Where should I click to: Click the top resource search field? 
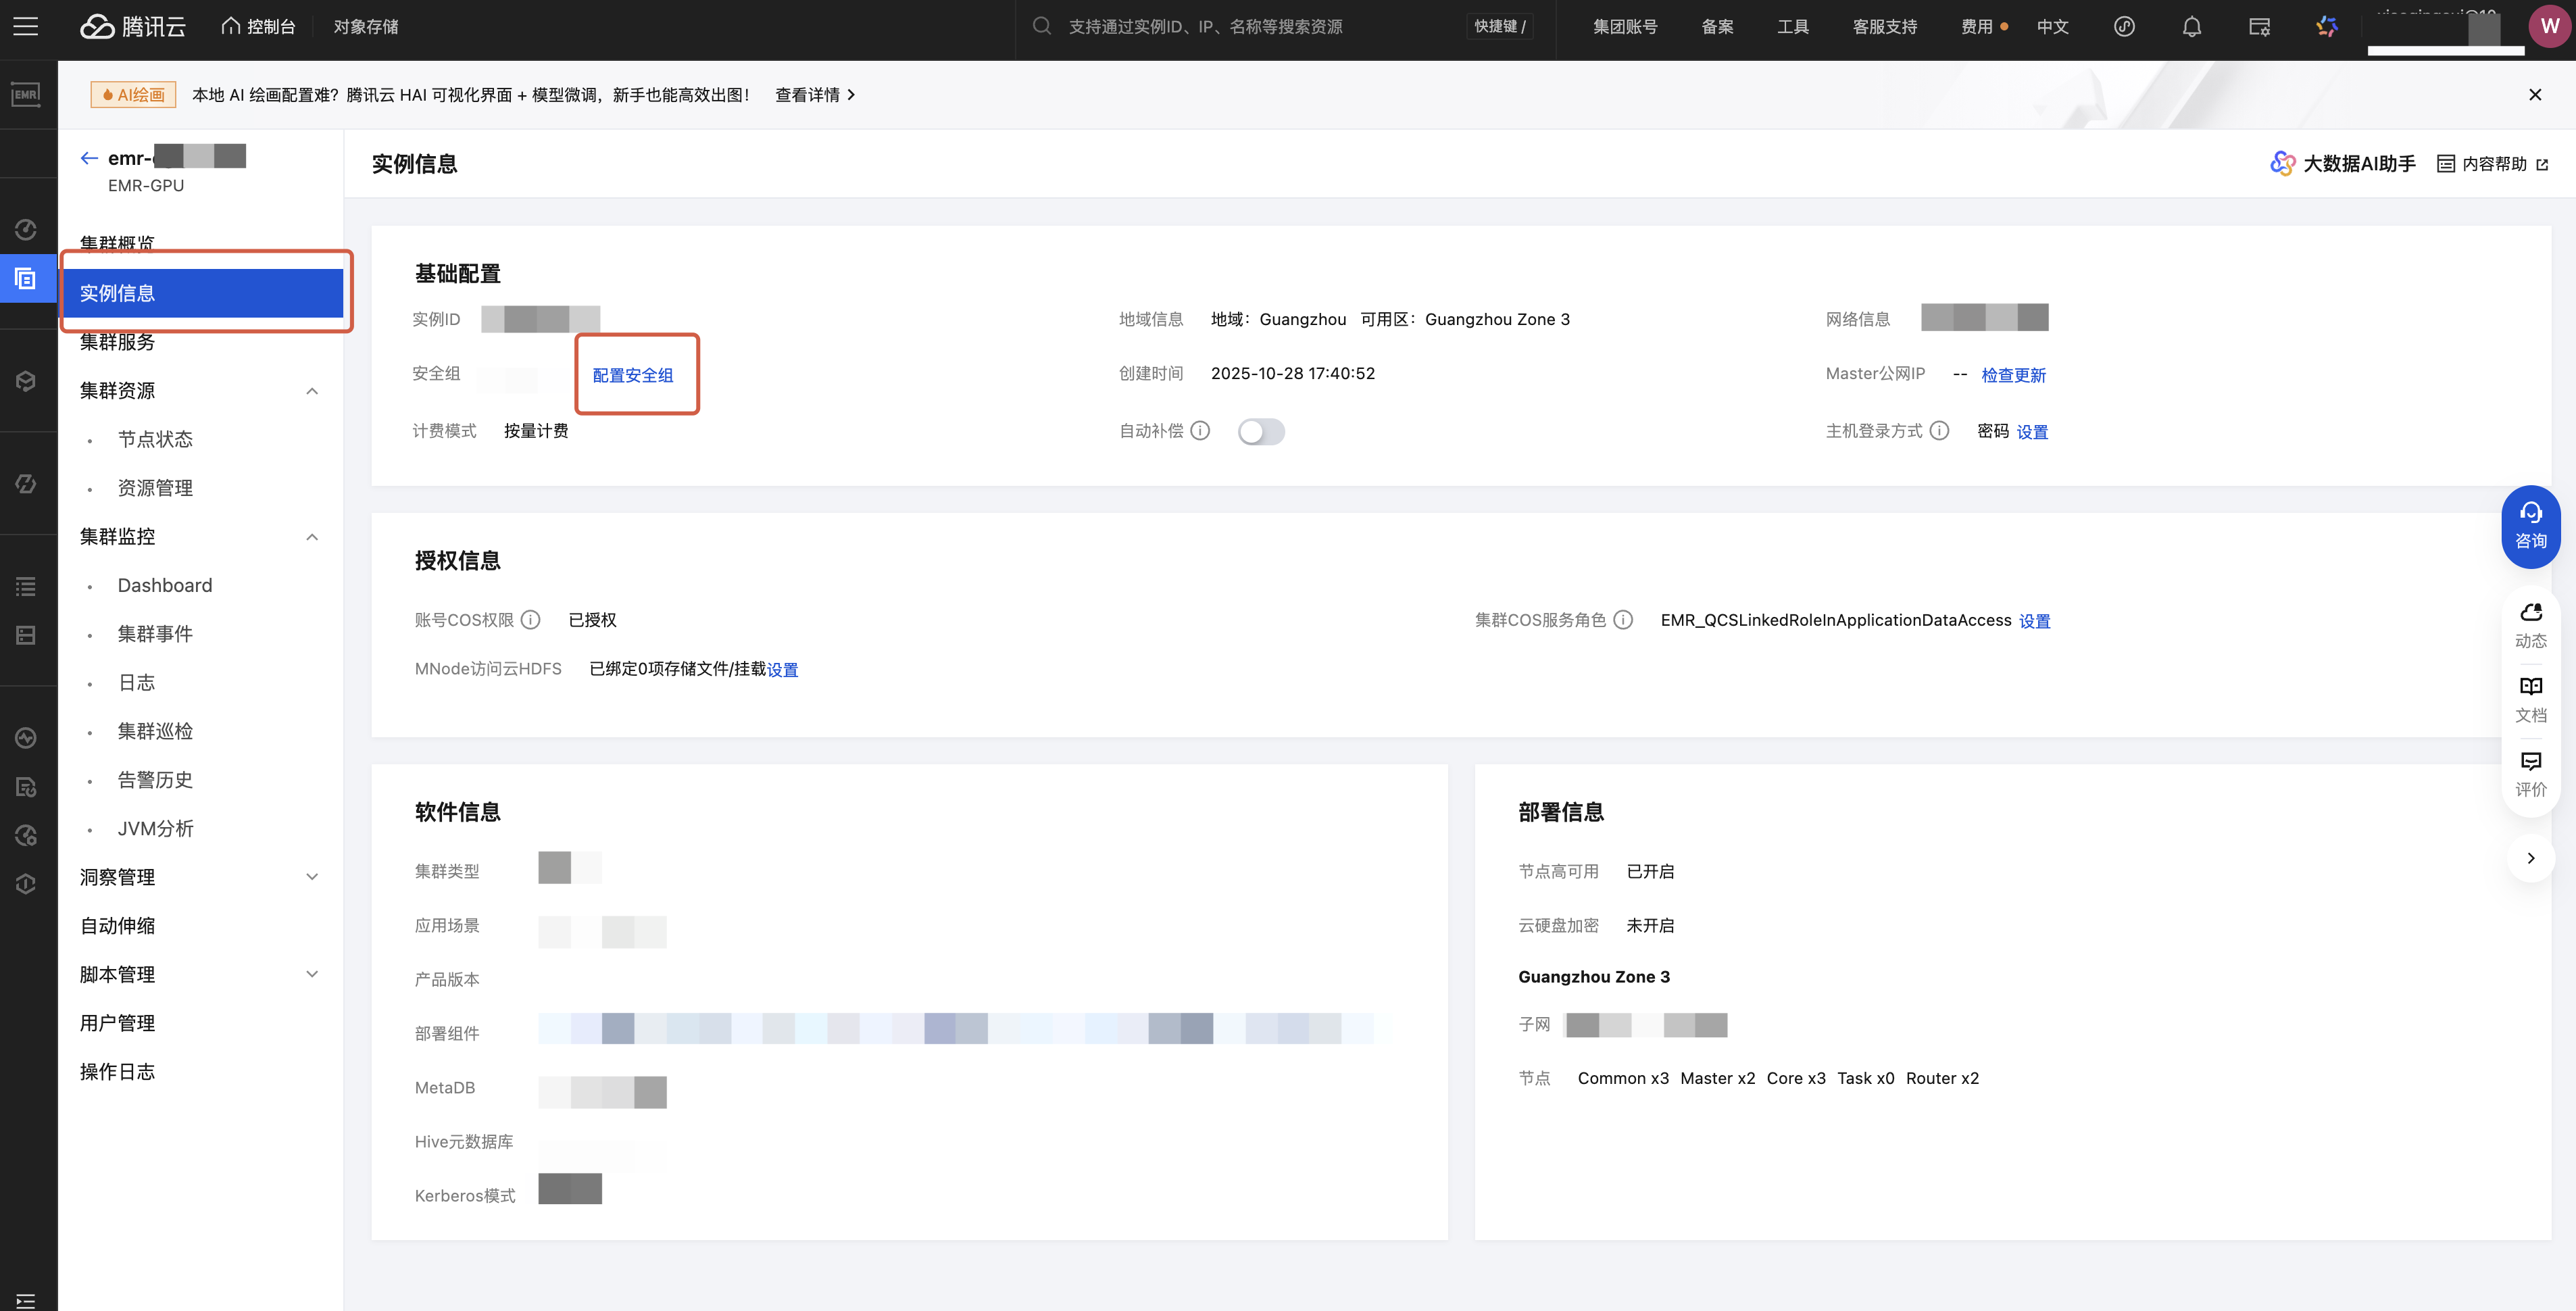click(x=1205, y=27)
